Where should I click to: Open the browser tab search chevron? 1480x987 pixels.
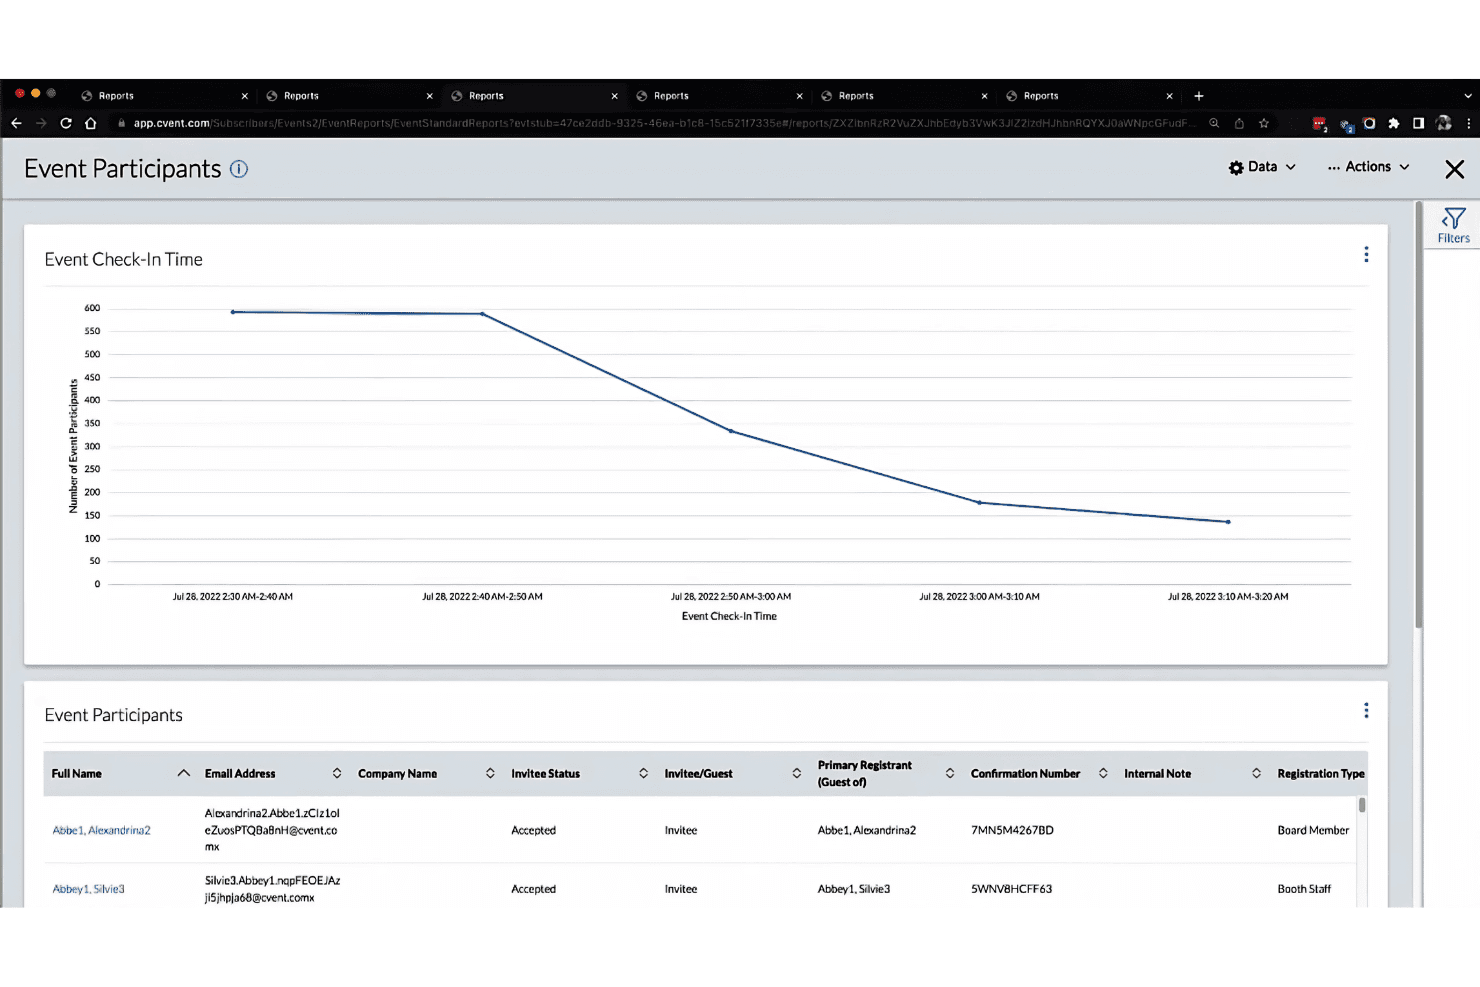pos(1467,96)
